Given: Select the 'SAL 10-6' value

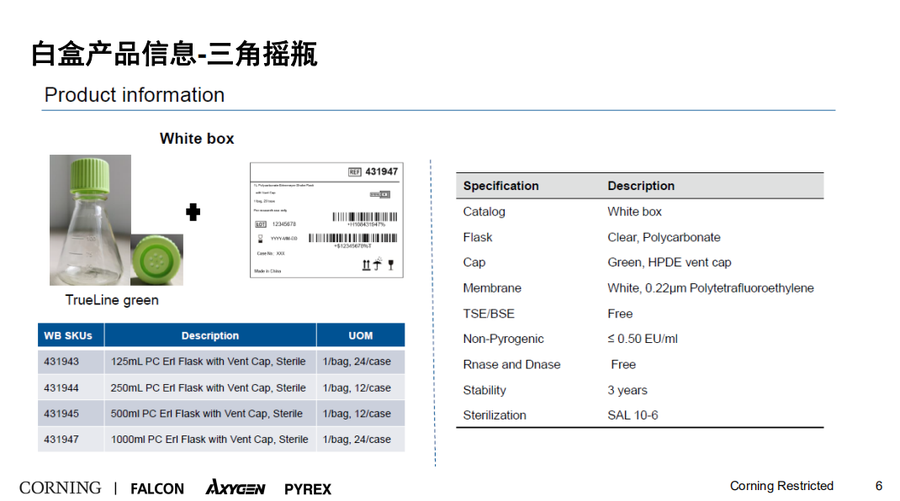Looking at the screenshot, I should point(633,415).
